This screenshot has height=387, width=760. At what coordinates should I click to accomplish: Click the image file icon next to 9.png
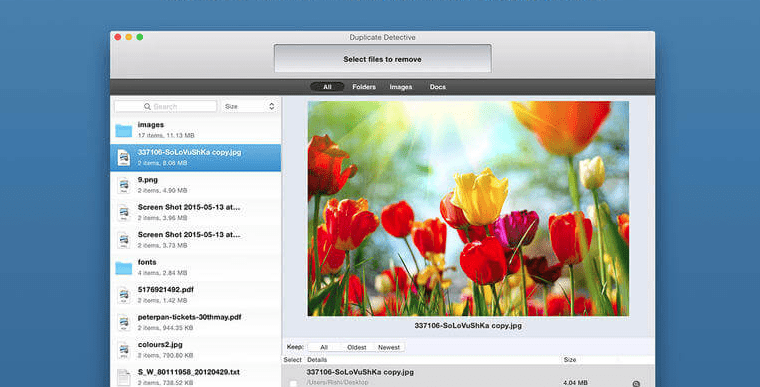[124, 185]
